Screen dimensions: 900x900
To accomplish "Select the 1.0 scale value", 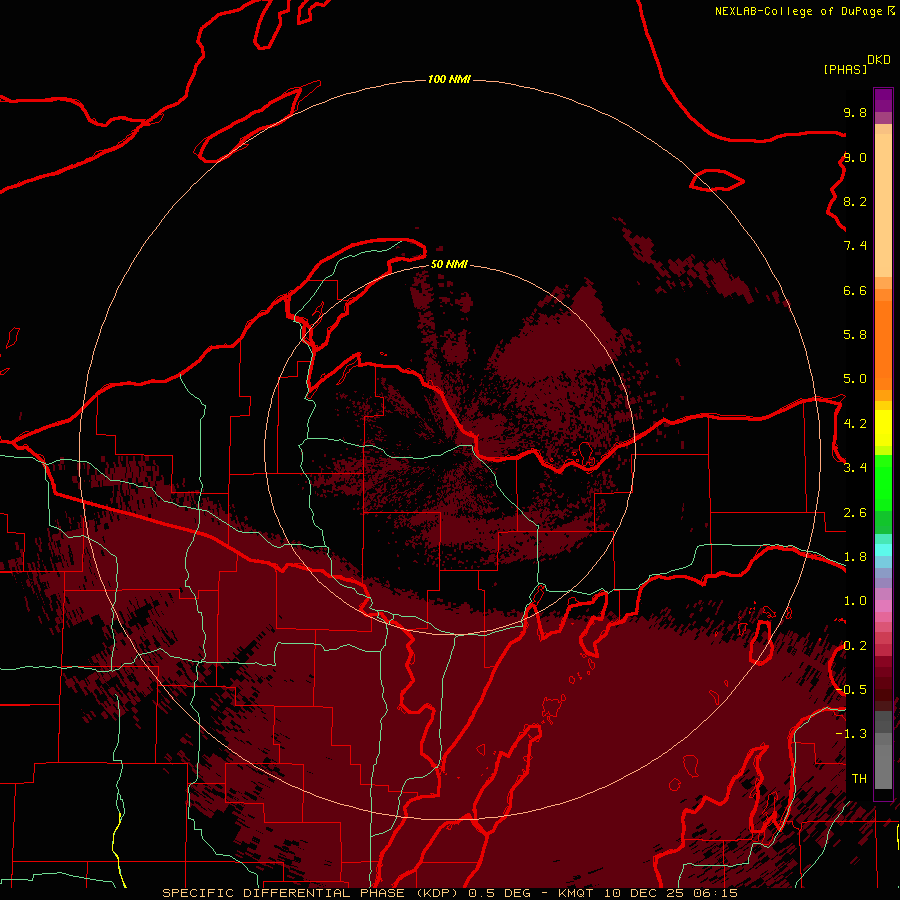I will 855,601.
